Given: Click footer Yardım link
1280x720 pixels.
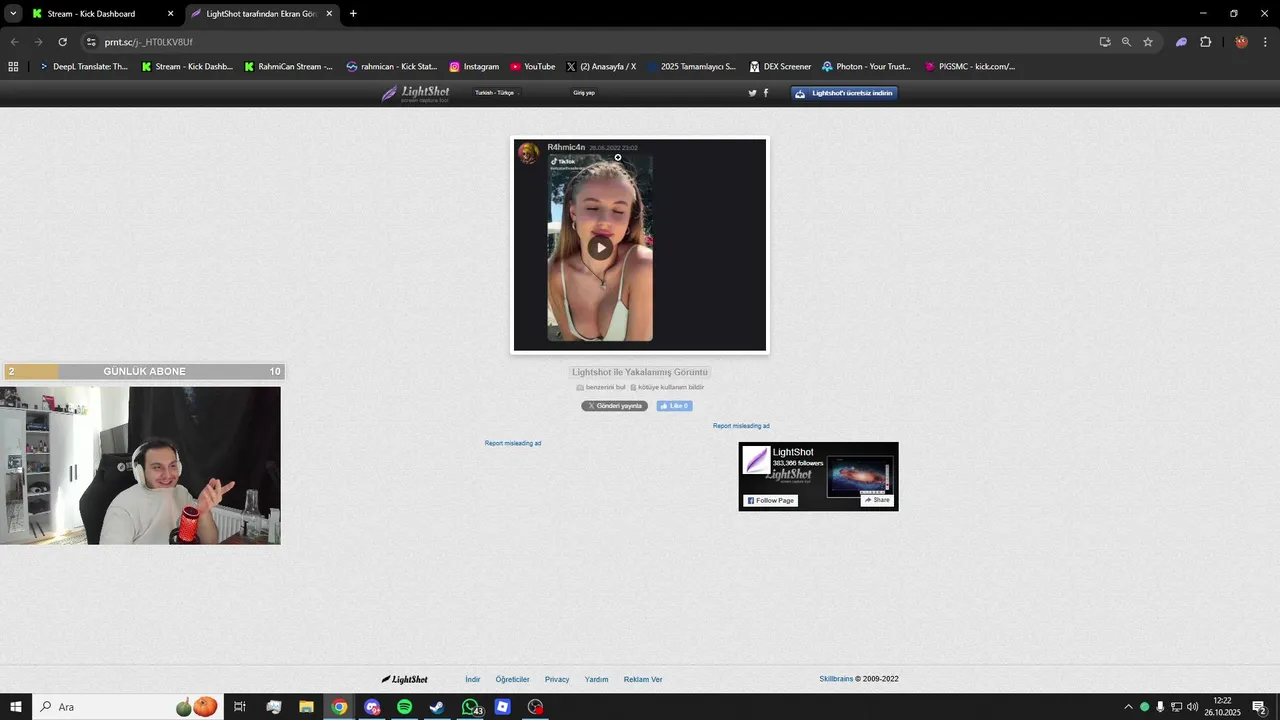Looking at the screenshot, I should (x=597, y=679).
